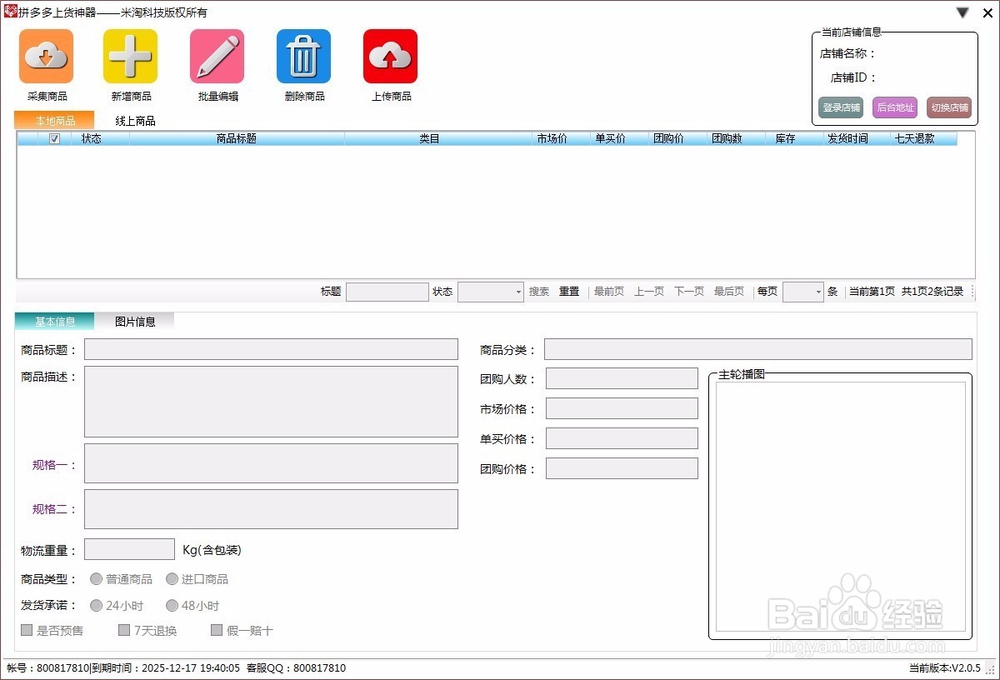
Task: Click the 类目 column header
Action: (429, 138)
